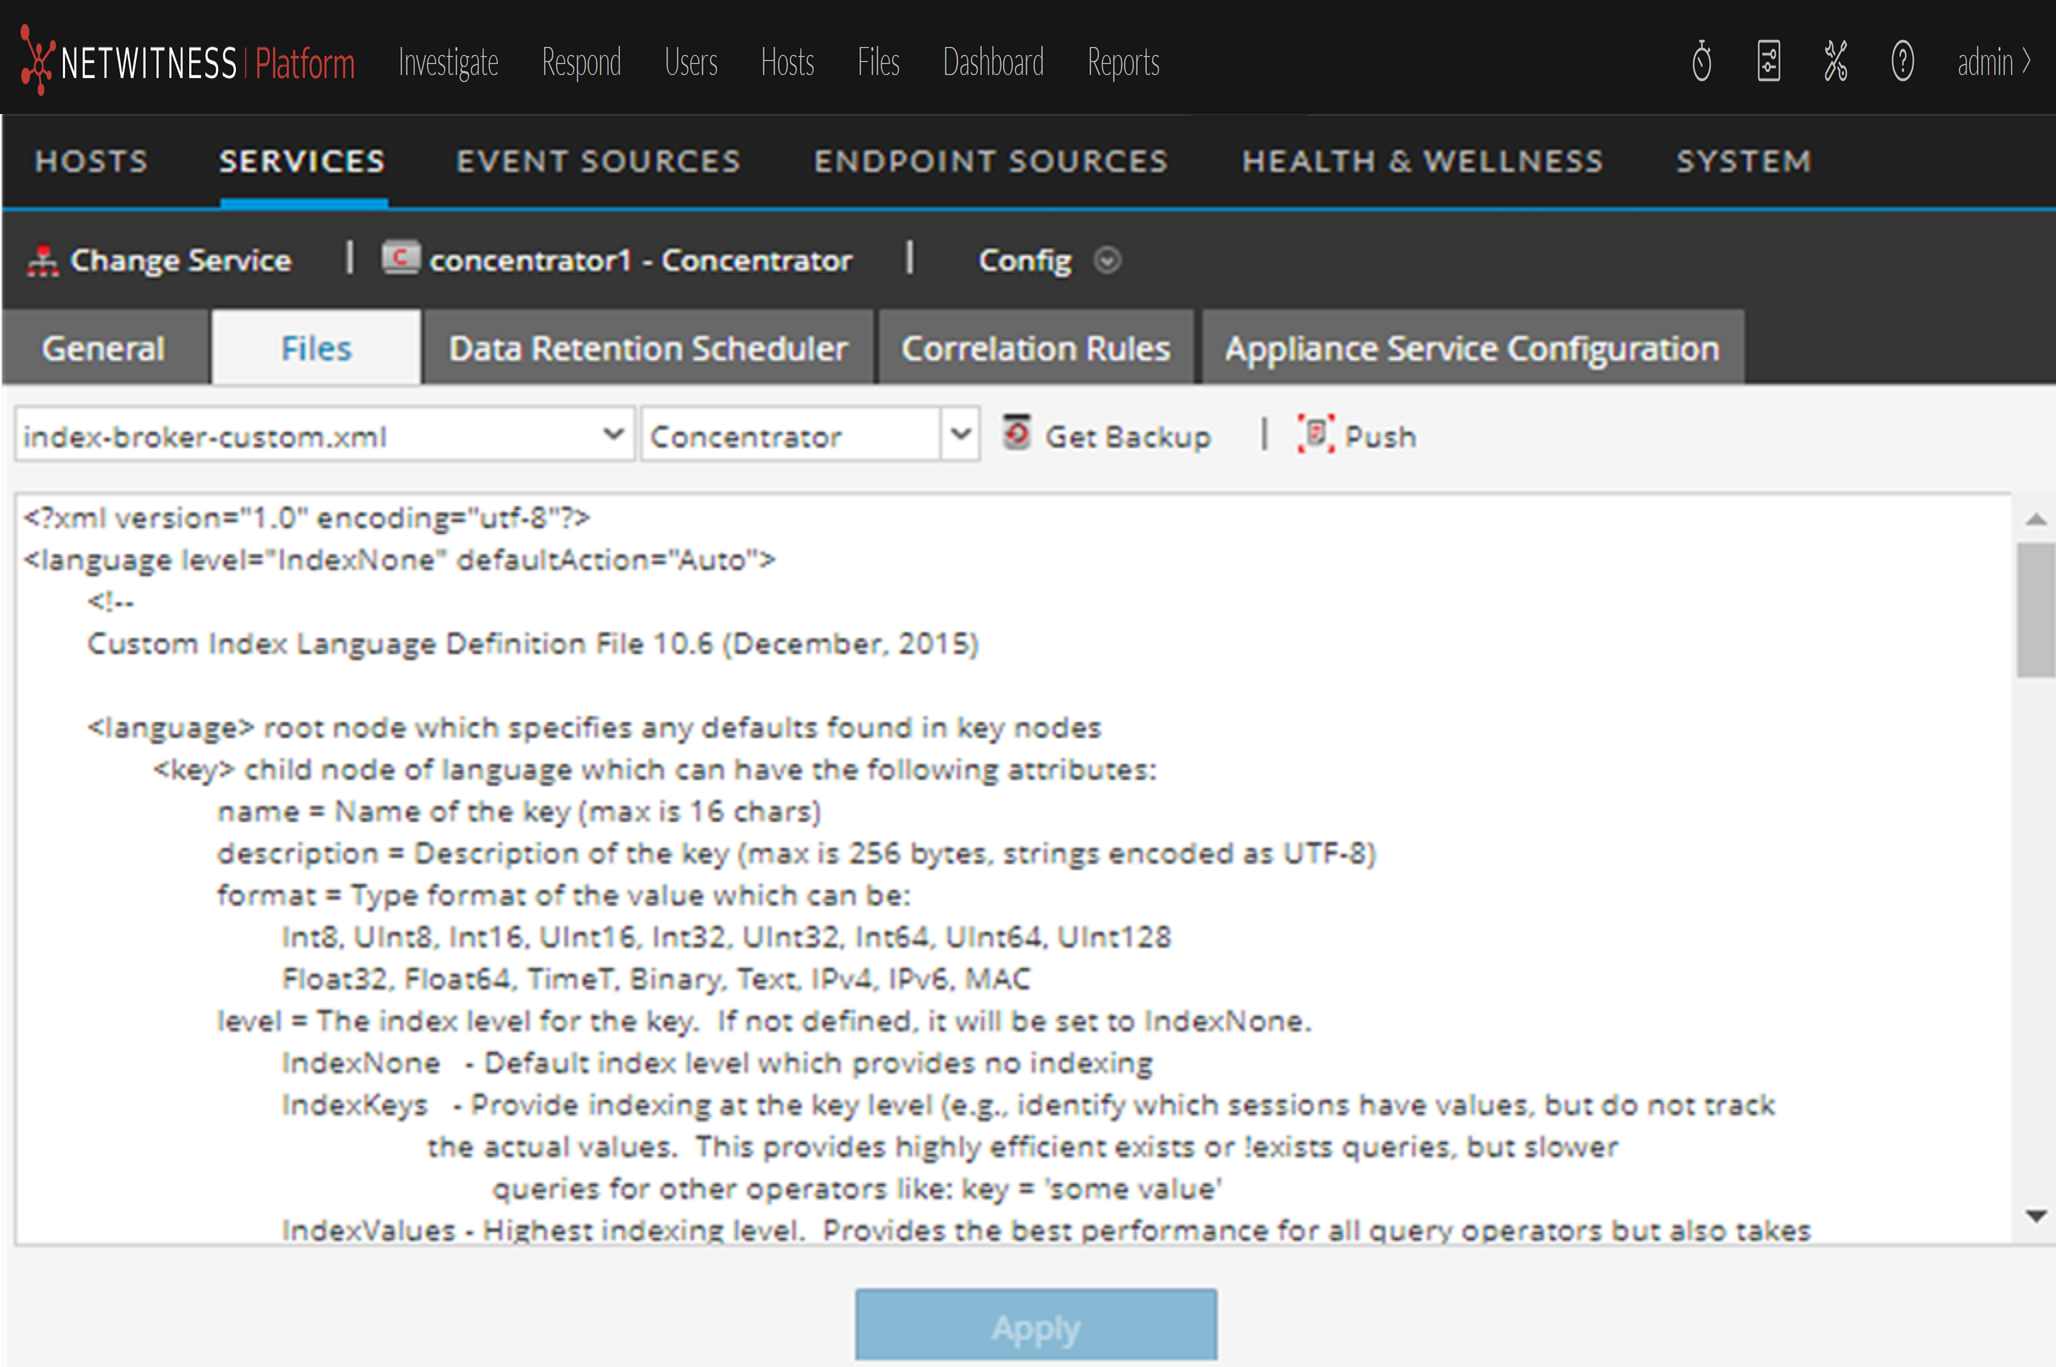2056x1367 pixels.
Task: Open the Correlation Rules tab
Action: point(1035,348)
